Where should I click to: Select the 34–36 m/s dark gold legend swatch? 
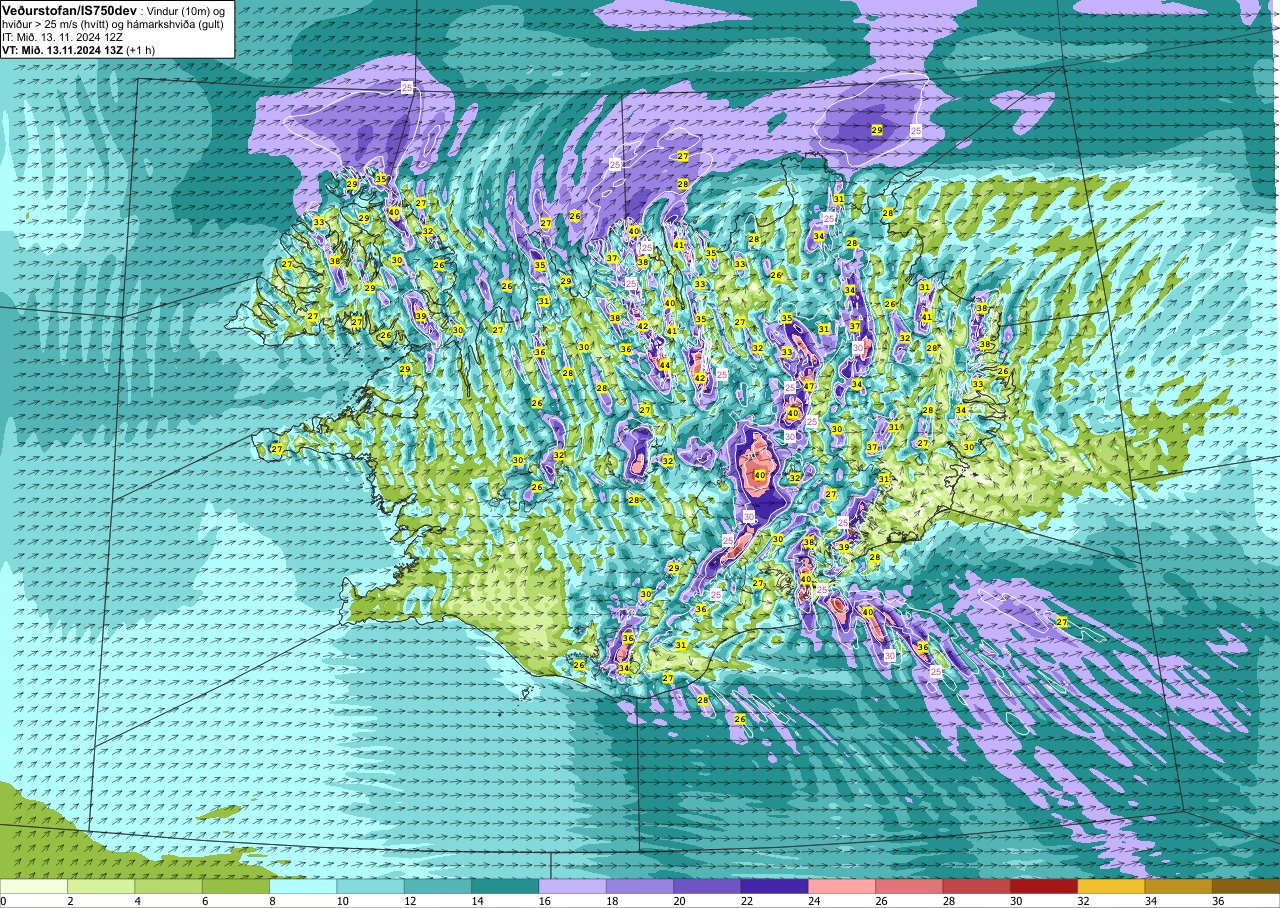[1178, 886]
